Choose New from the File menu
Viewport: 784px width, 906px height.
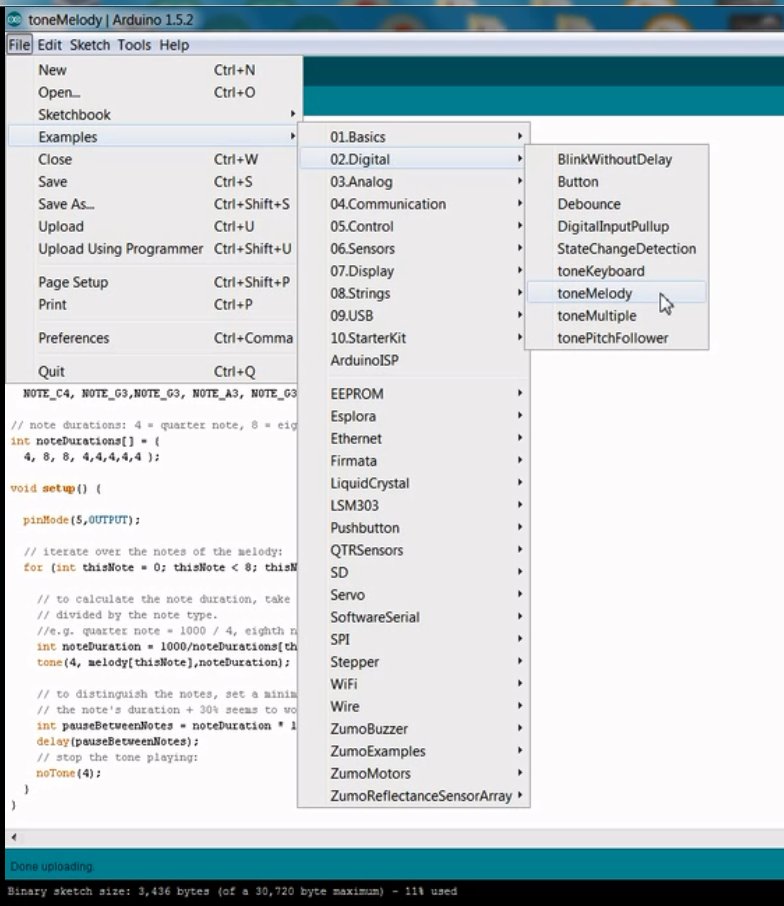[x=154, y=70]
